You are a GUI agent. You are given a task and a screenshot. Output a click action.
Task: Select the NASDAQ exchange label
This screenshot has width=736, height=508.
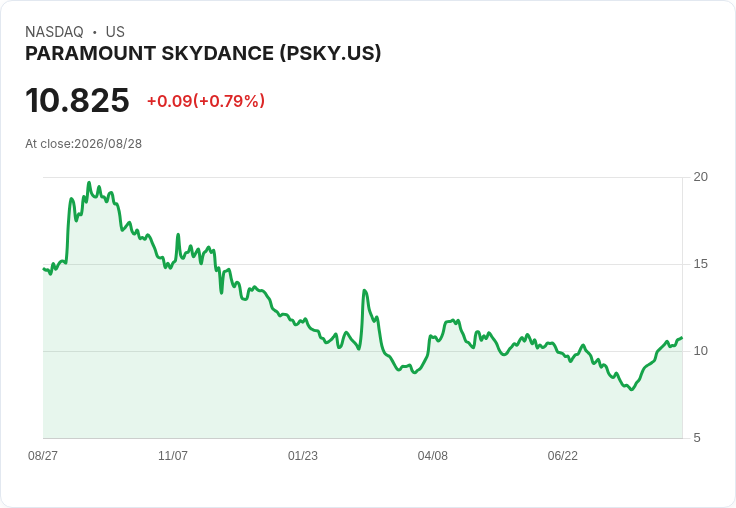coord(54,32)
